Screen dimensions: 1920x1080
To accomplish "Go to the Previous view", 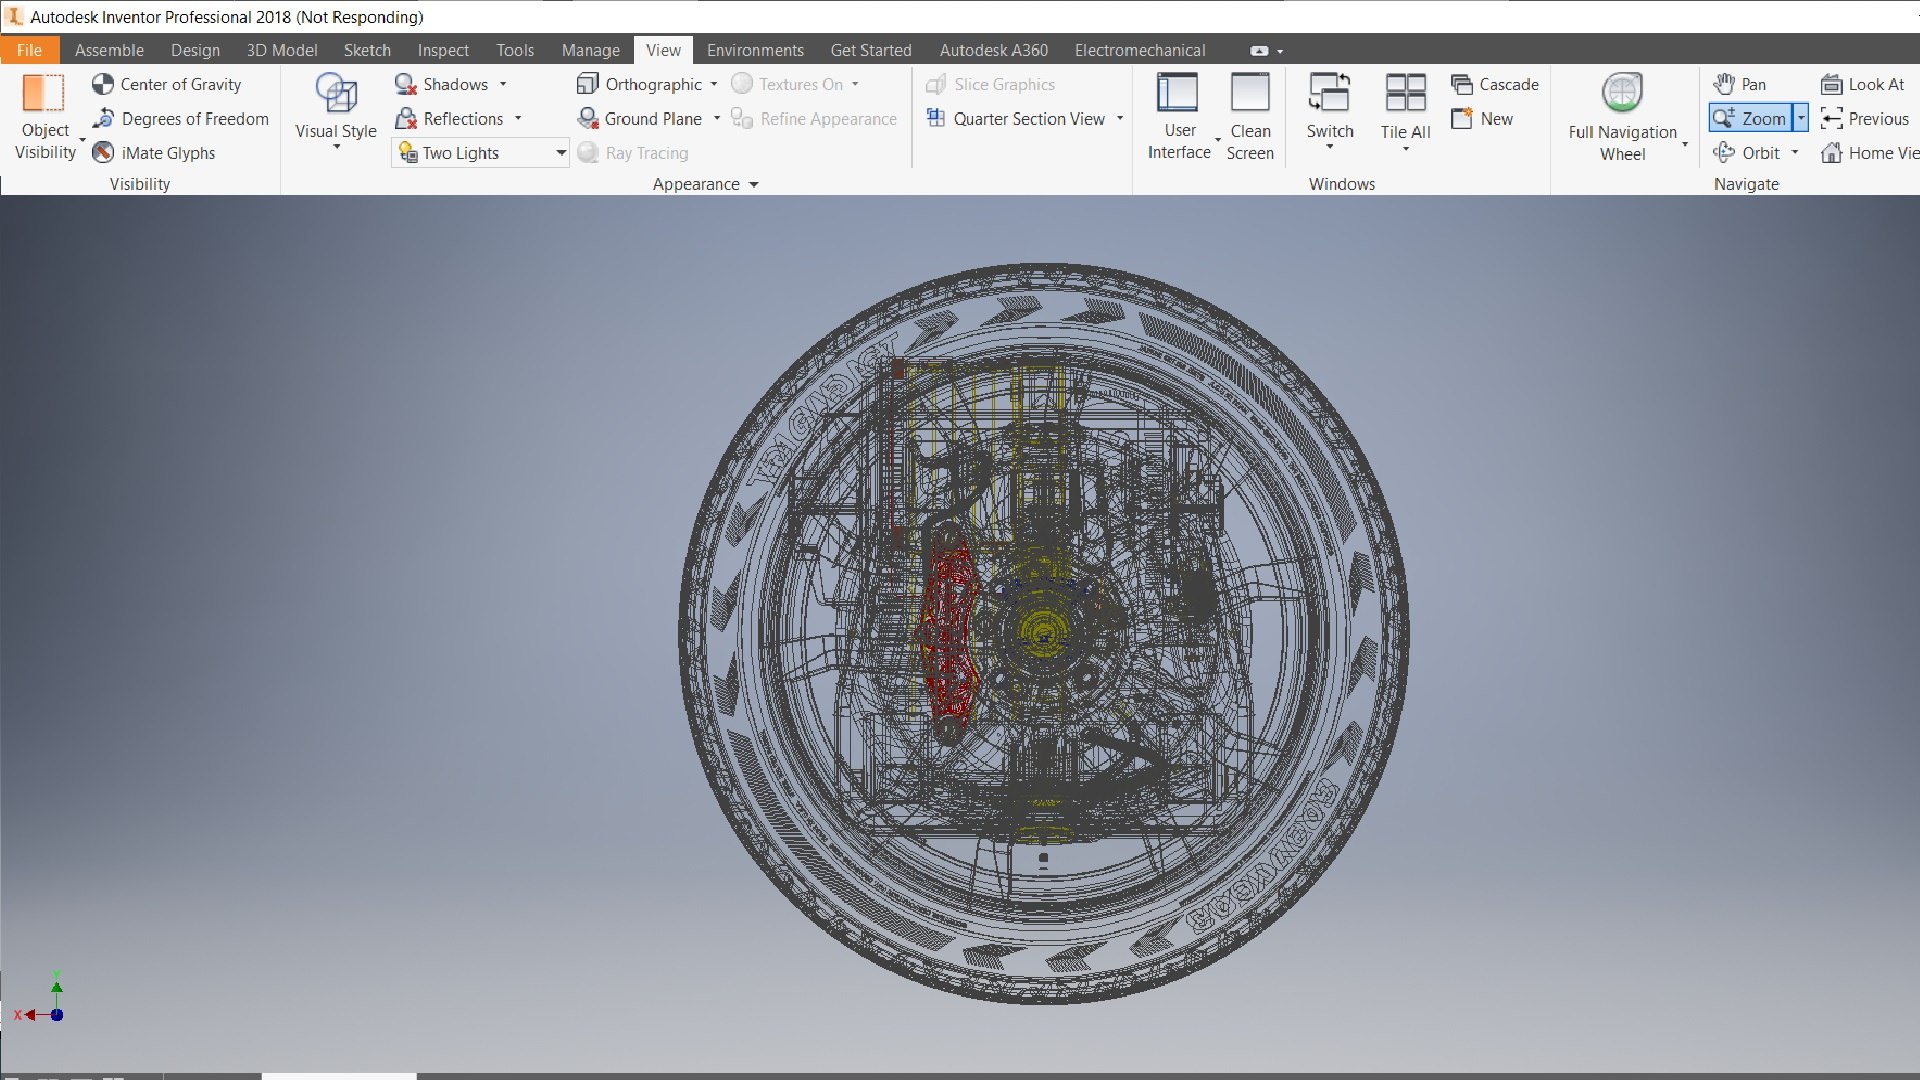I will (1865, 118).
